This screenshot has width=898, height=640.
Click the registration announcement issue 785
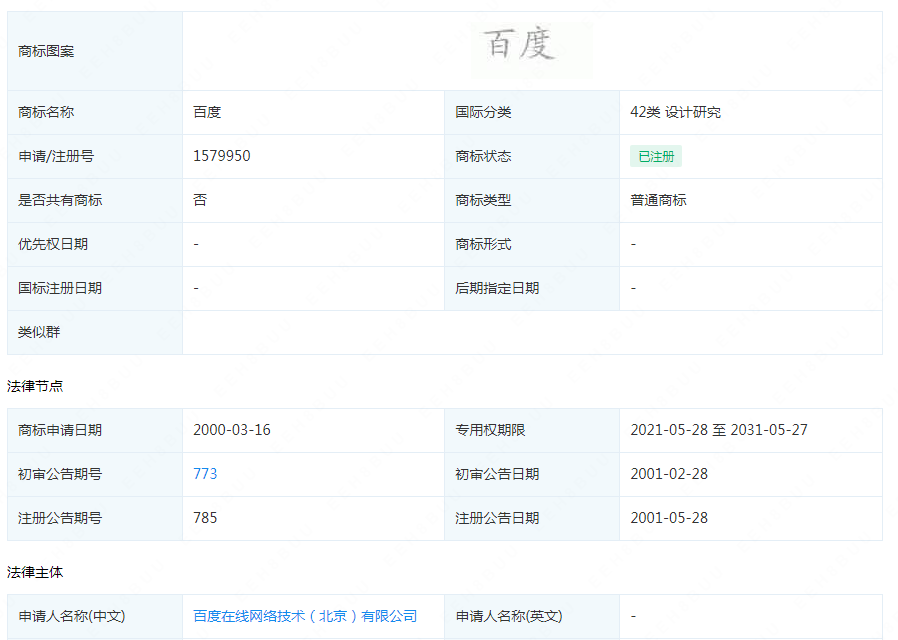(205, 518)
